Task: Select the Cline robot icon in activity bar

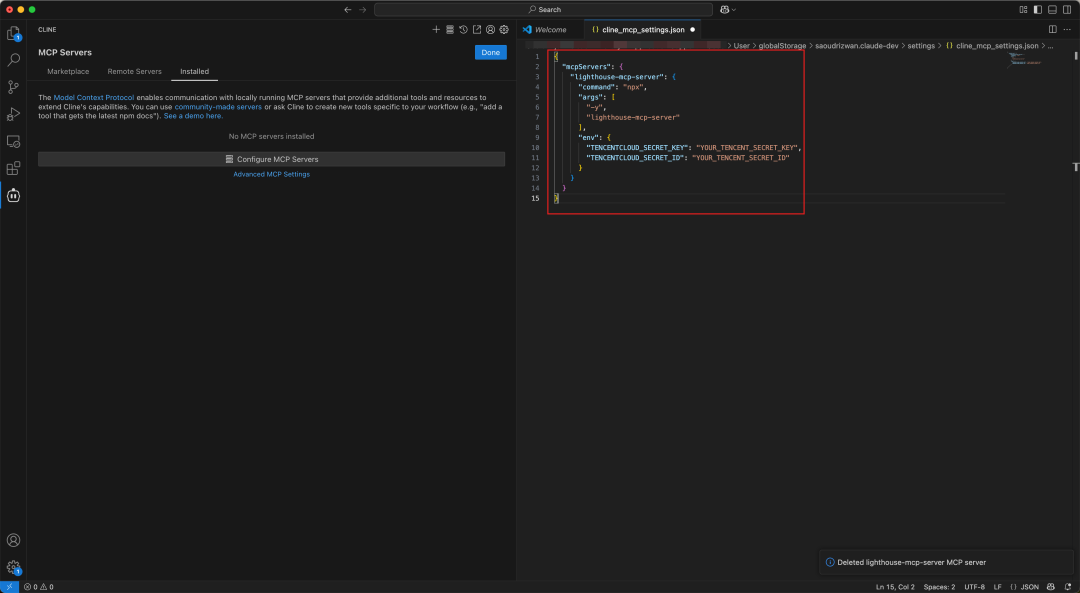Action: coord(13,196)
